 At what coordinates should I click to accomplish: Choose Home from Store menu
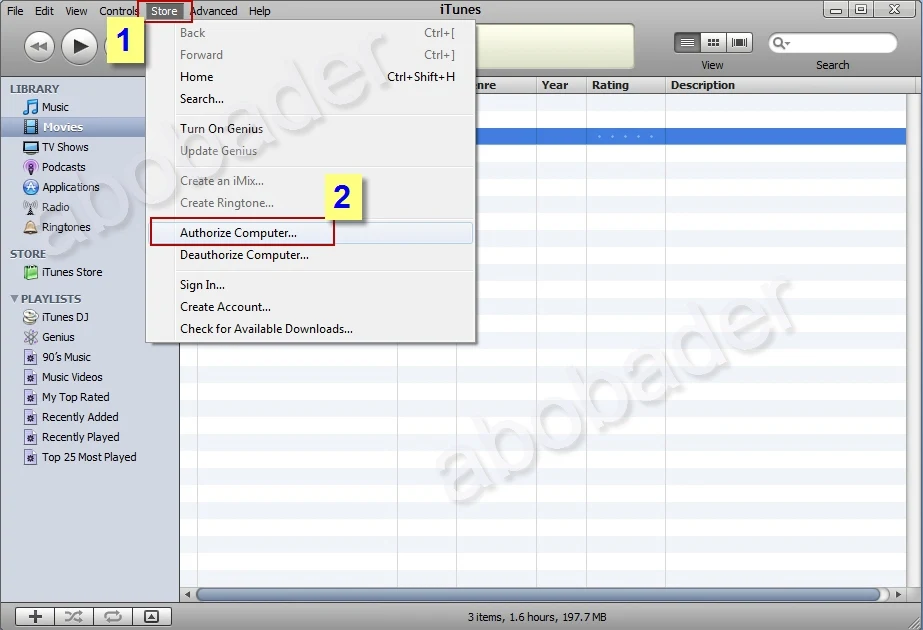tap(310, 77)
